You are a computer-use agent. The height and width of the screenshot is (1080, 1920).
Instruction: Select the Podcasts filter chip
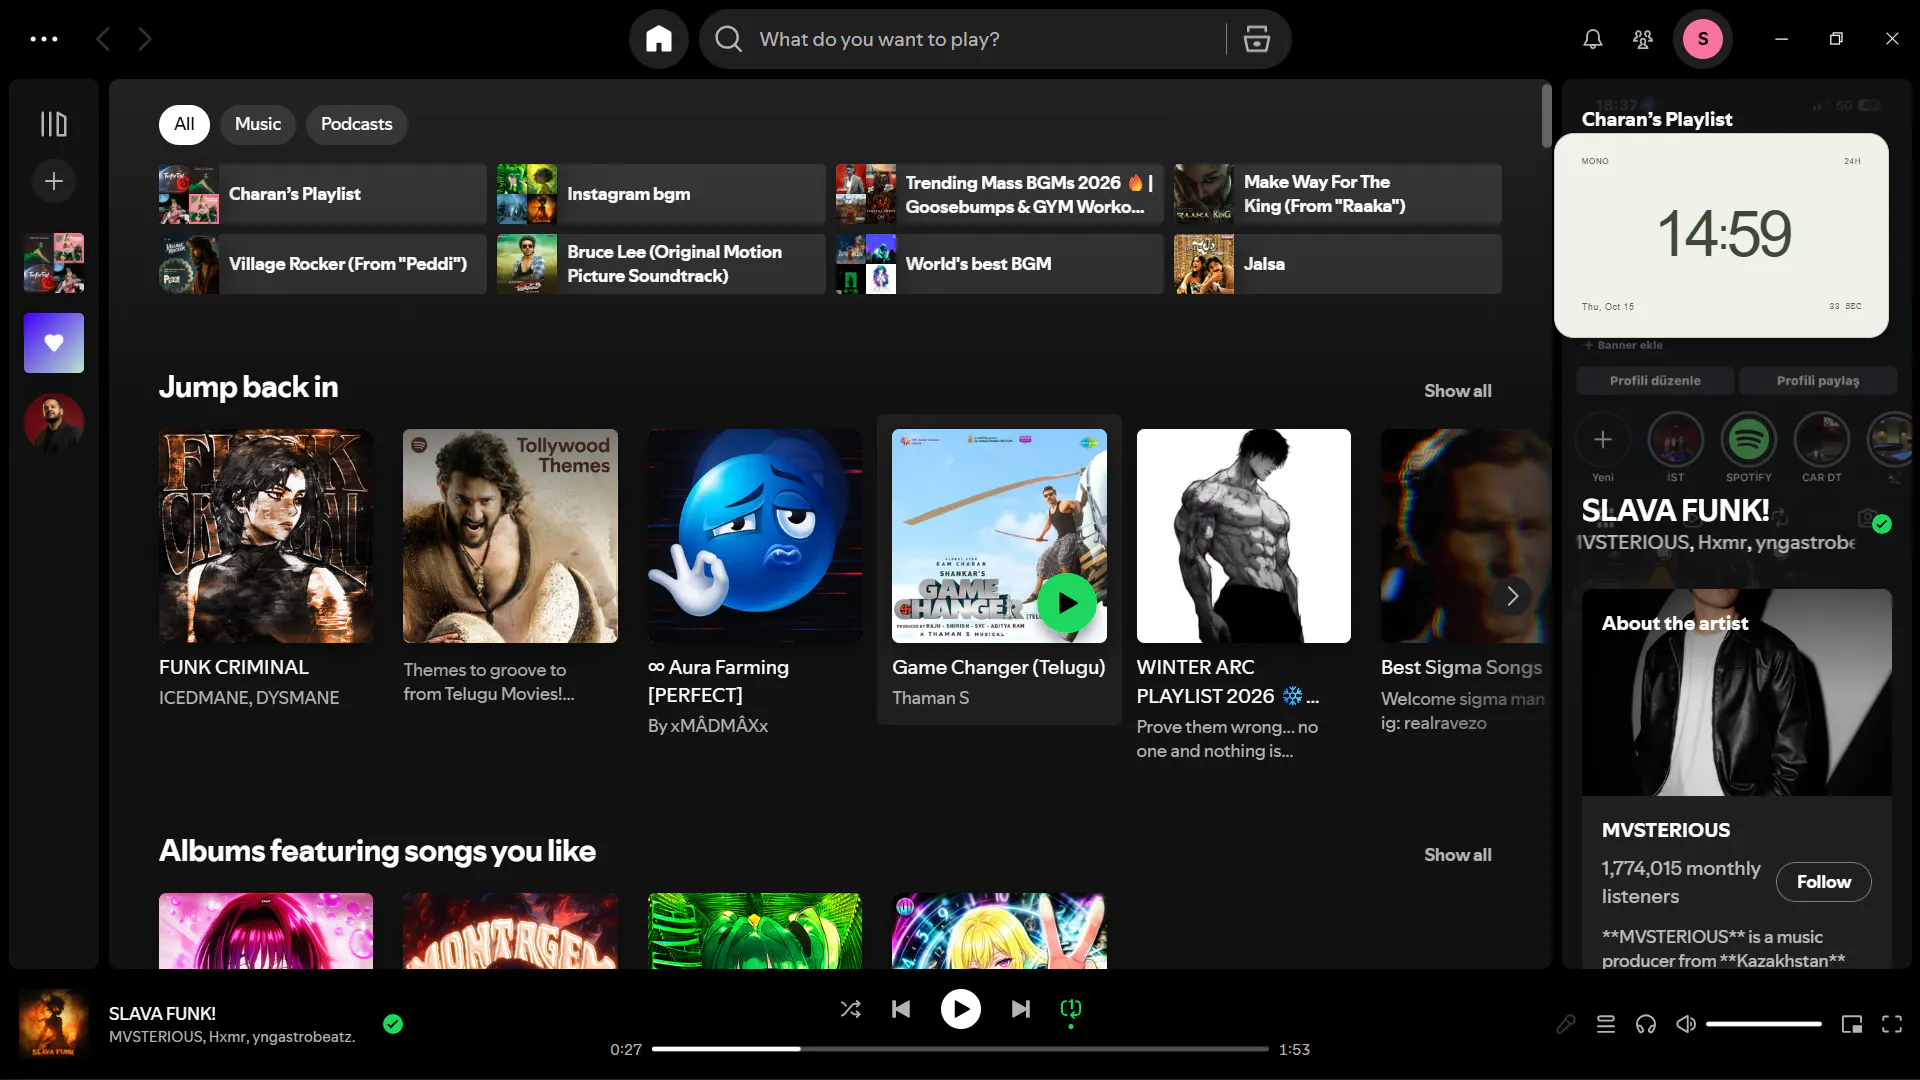tap(356, 124)
